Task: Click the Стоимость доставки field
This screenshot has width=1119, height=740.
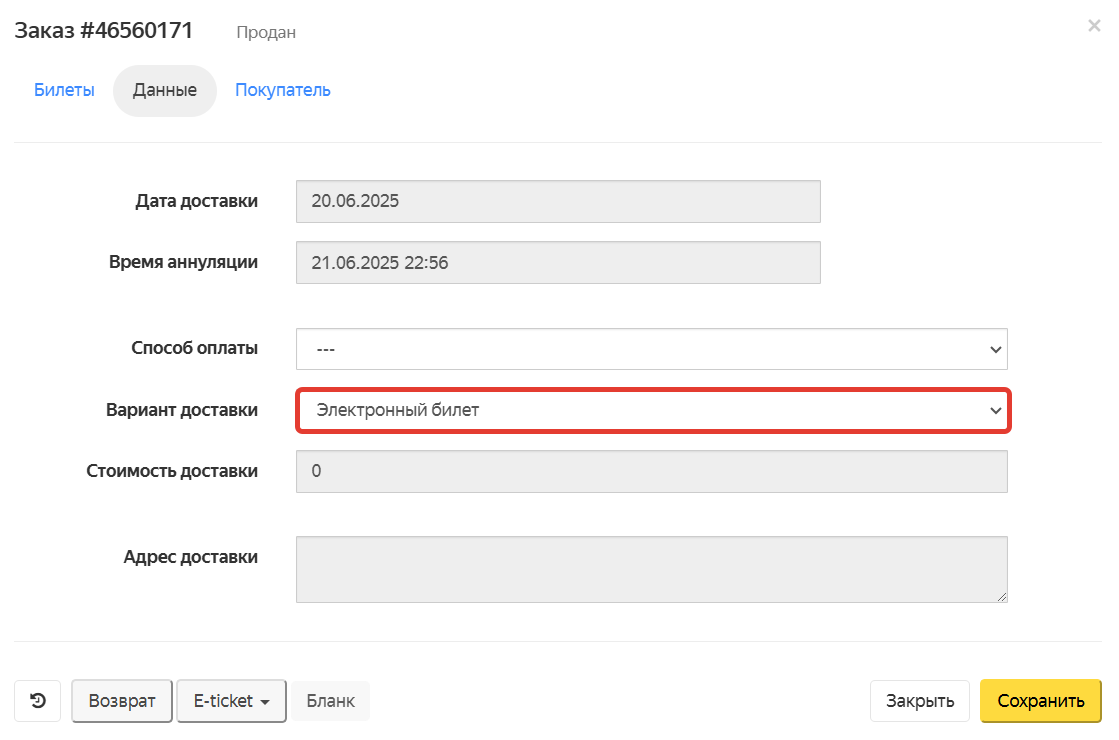Action: 651,471
